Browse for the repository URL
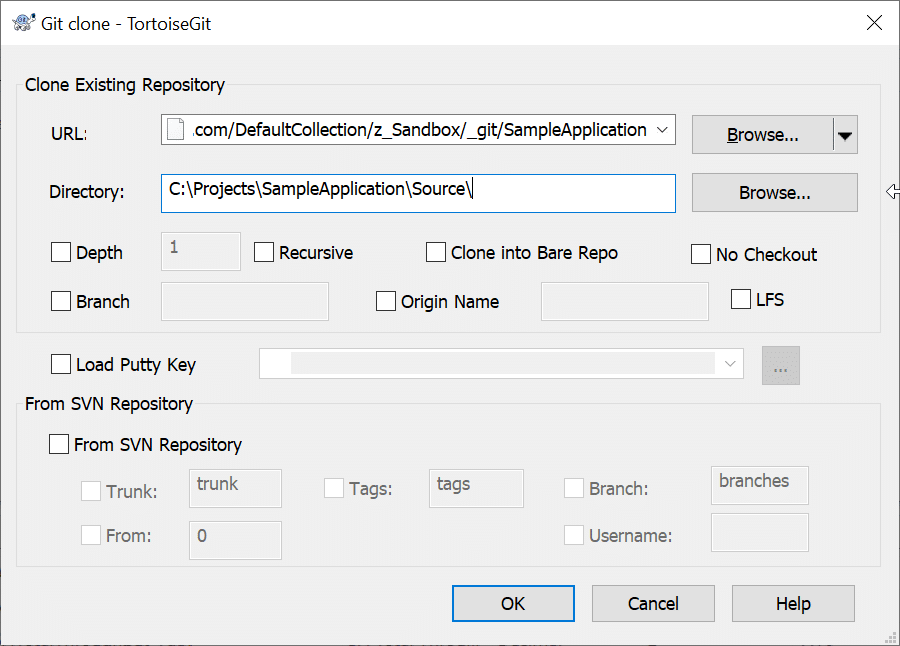Screen dimensions: 900x646 coord(762,135)
